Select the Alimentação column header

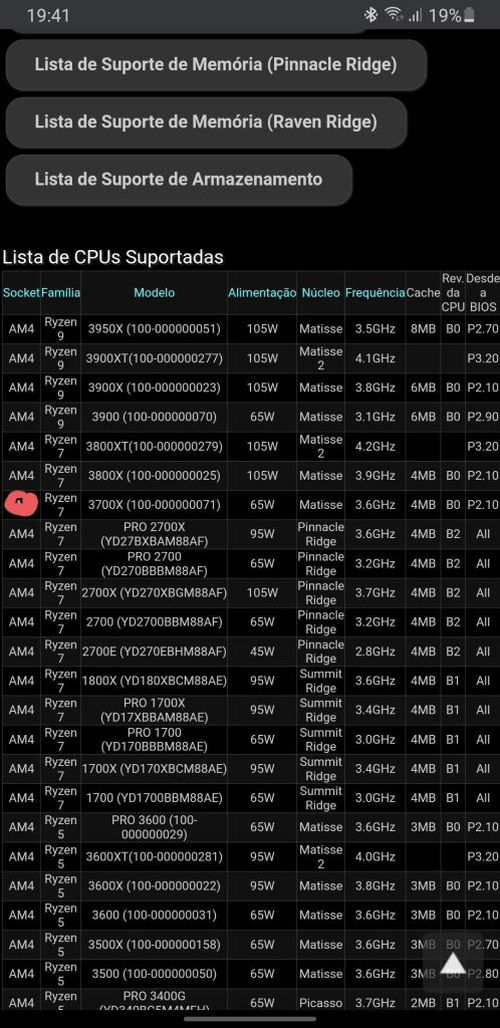click(x=262, y=293)
